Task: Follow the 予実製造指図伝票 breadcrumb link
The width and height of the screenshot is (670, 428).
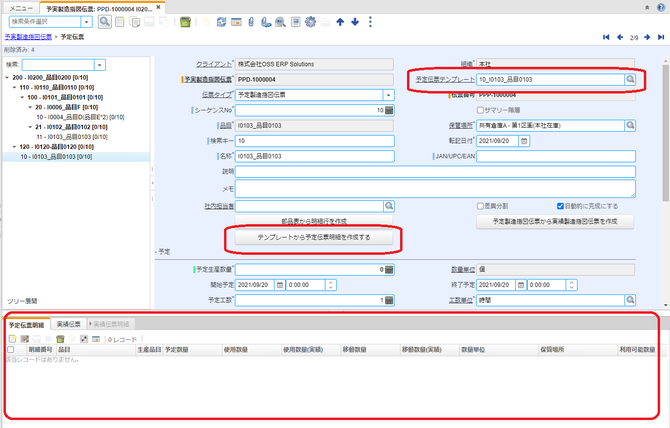Action: tap(28, 37)
